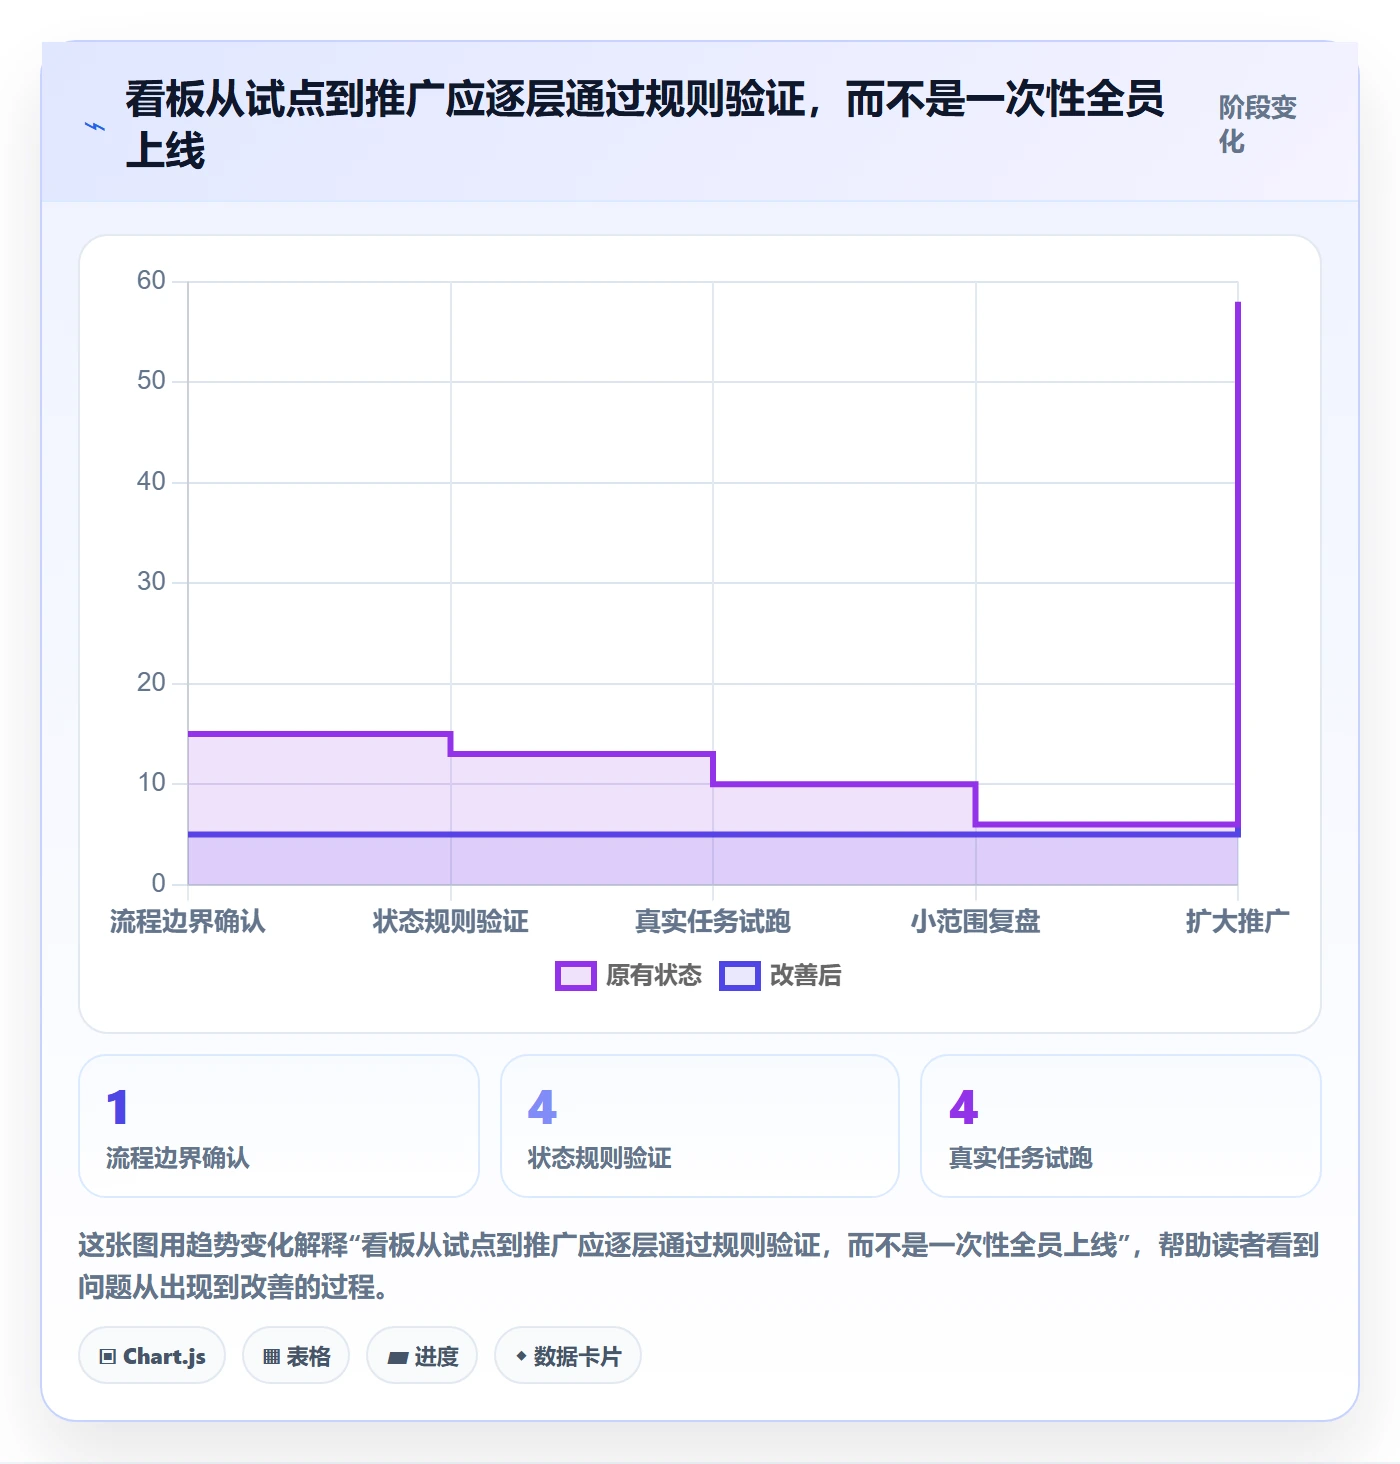The height and width of the screenshot is (1464, 1400).
Task: Select the 进度 tag chip
Action: pos(422,1356)
